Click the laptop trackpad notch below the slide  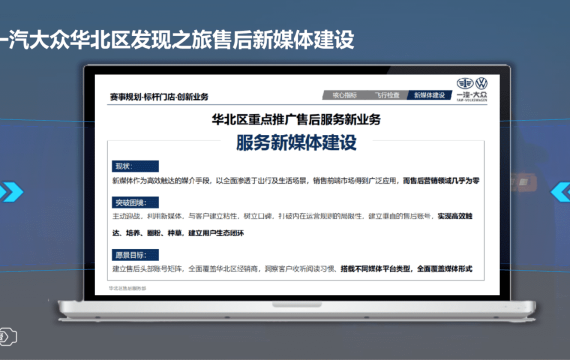[x=297, y=304]
